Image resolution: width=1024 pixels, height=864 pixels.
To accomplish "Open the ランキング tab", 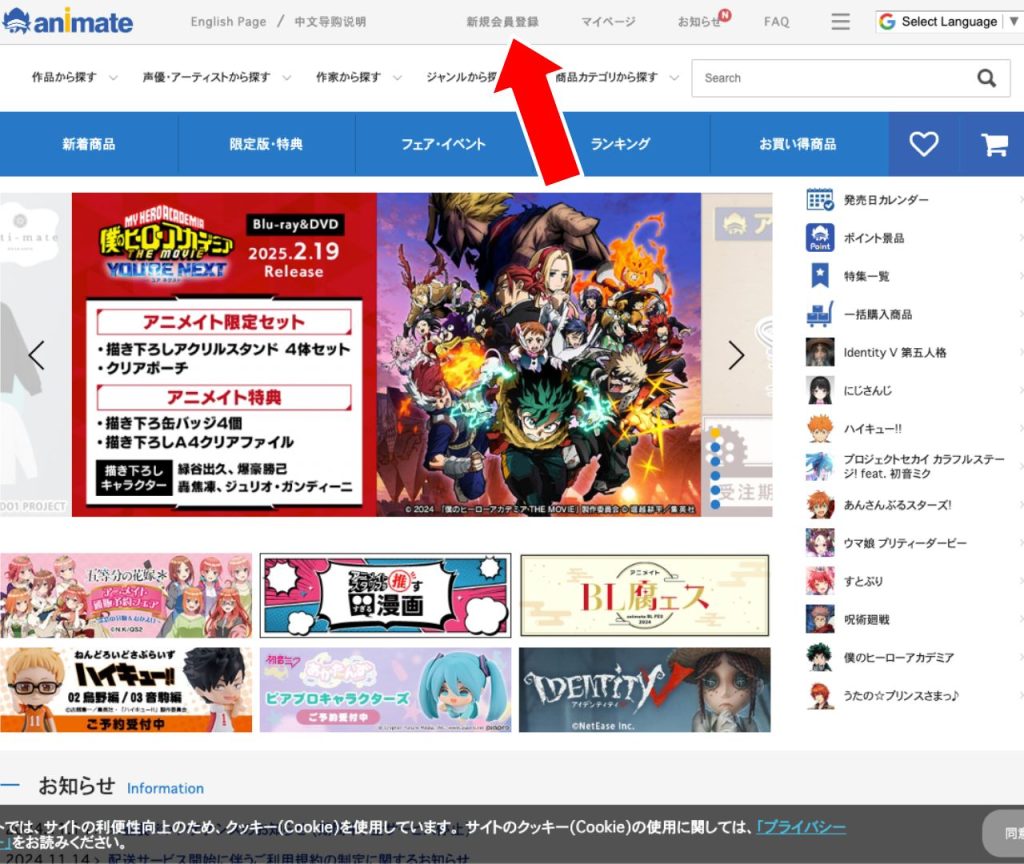I will click(620, 144).
